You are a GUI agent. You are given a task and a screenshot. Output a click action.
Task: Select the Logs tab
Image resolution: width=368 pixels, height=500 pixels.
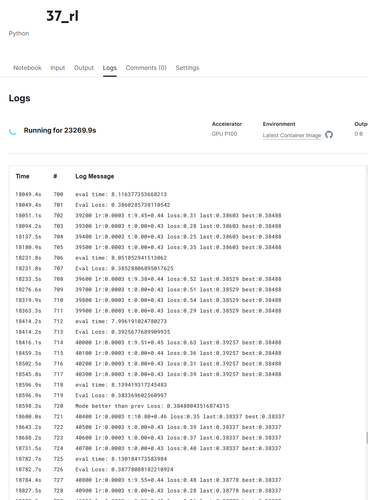tap(110, 68)
